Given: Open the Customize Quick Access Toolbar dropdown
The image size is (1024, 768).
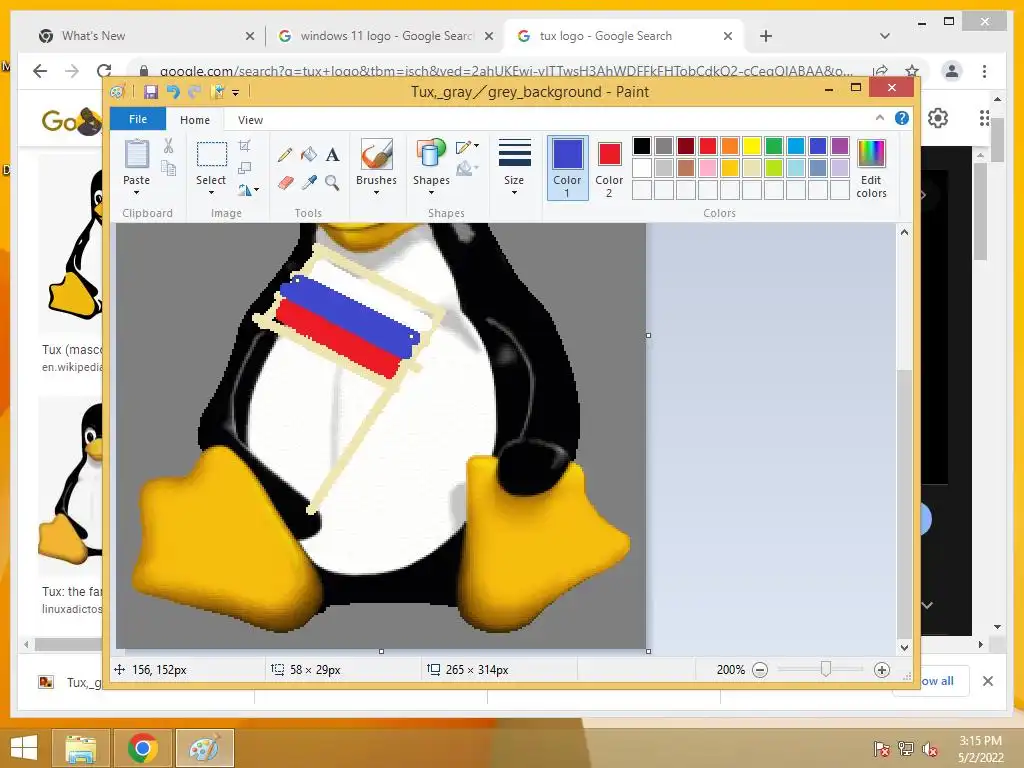Looking at the screenshot, I should pos(236,93).
